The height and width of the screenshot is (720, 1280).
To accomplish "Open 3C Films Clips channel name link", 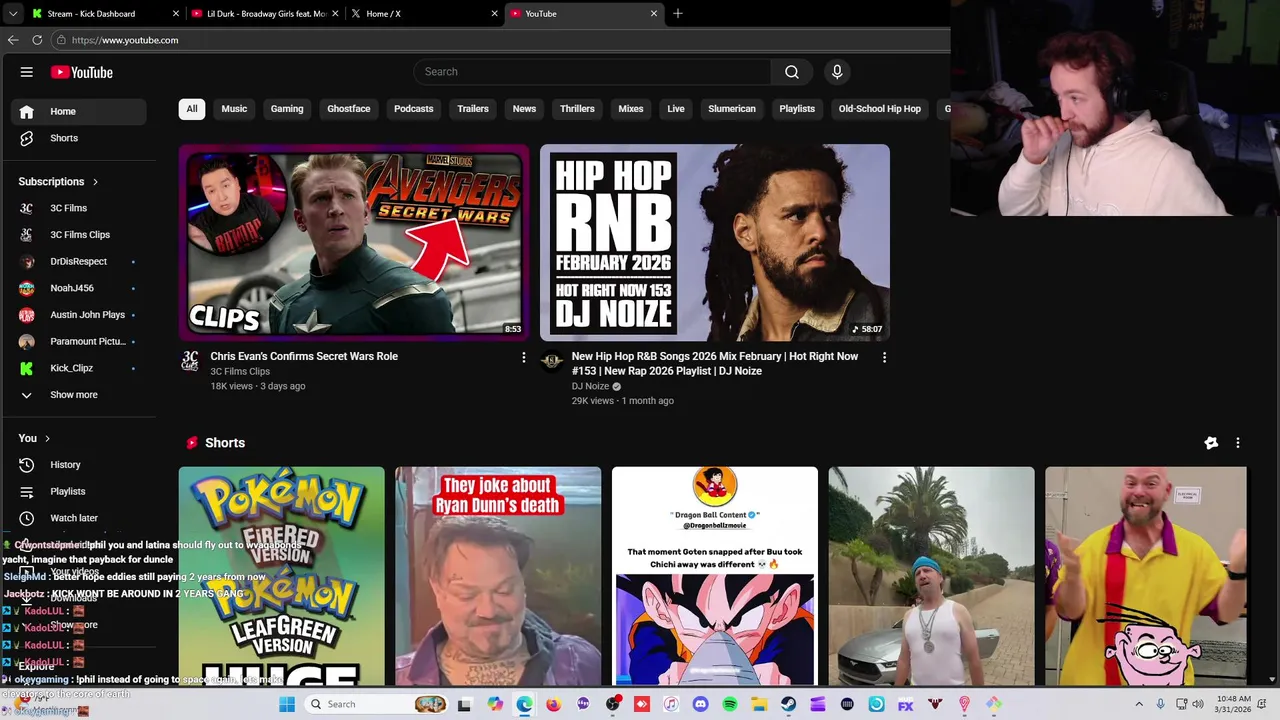I will [240, 371].
